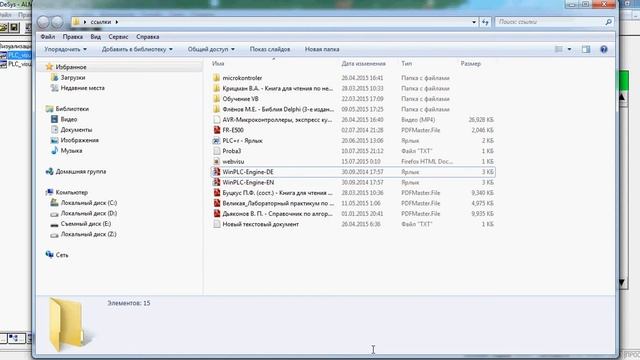Click the WinPLC-Engine-EN shortcut icon
This screenshot has height=360, width=640.
[217, 182]
